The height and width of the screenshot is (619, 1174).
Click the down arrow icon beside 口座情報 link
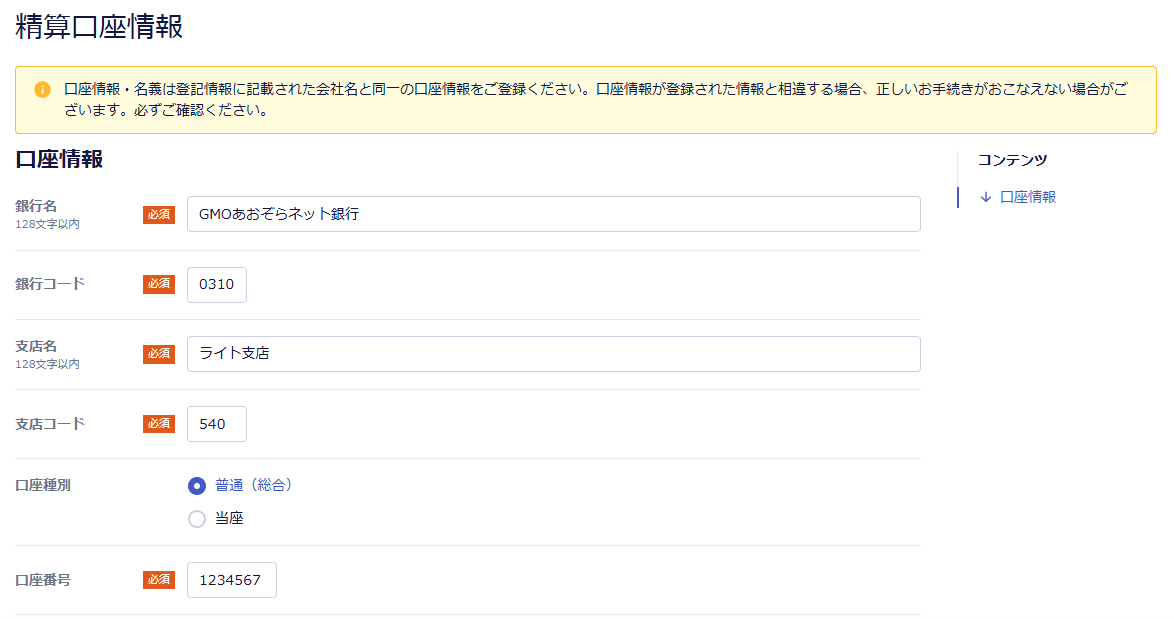point(986,197)
